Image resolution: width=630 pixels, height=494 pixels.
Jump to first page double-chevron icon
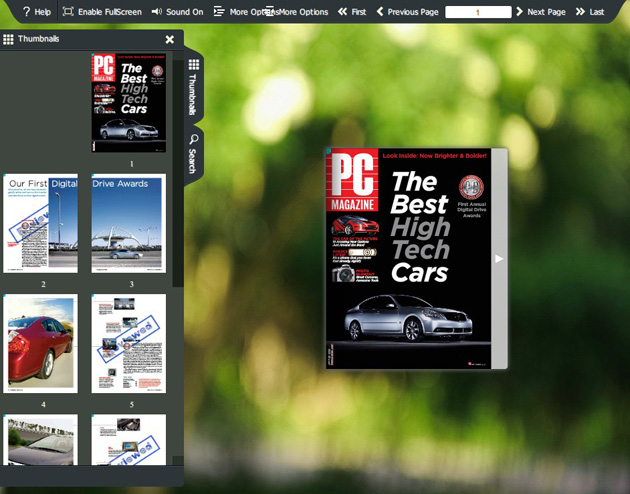342,12
